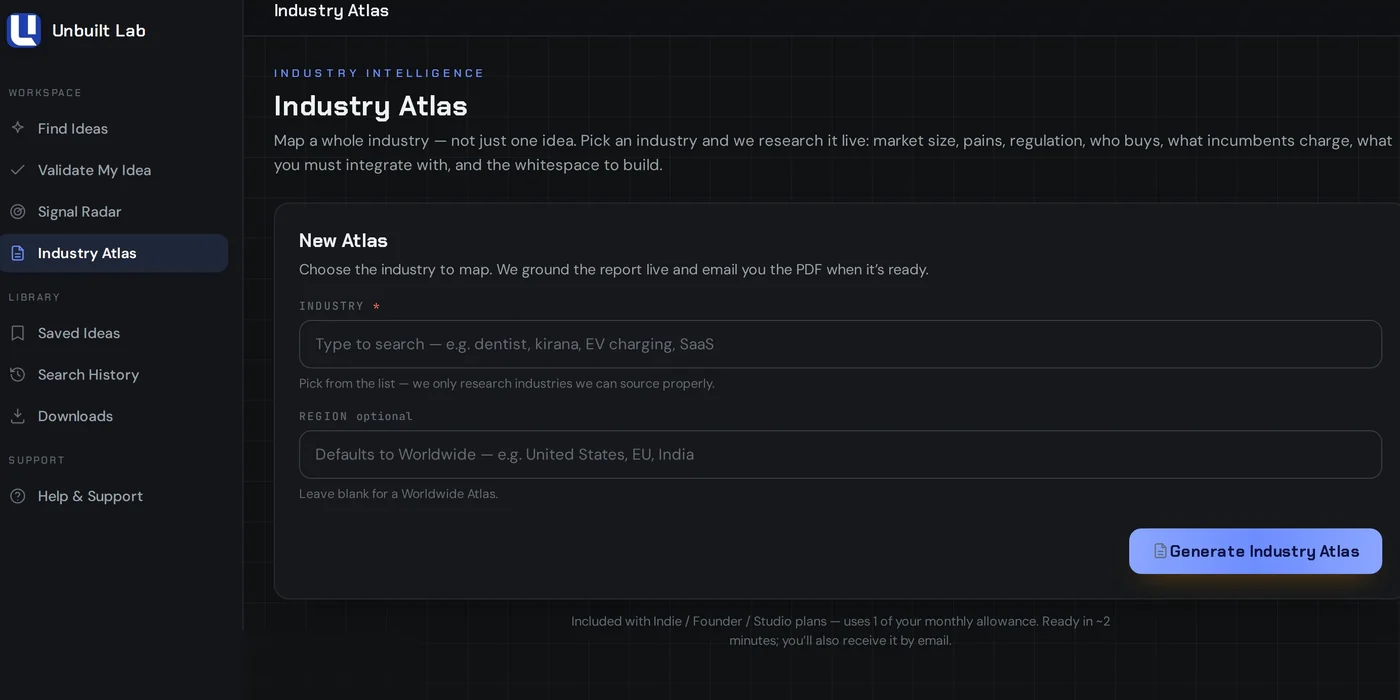This screenshot has height=700, width=1400.
Task: Click the Industry Atlas document icon in sidebar
Action: tap(17, 253)
